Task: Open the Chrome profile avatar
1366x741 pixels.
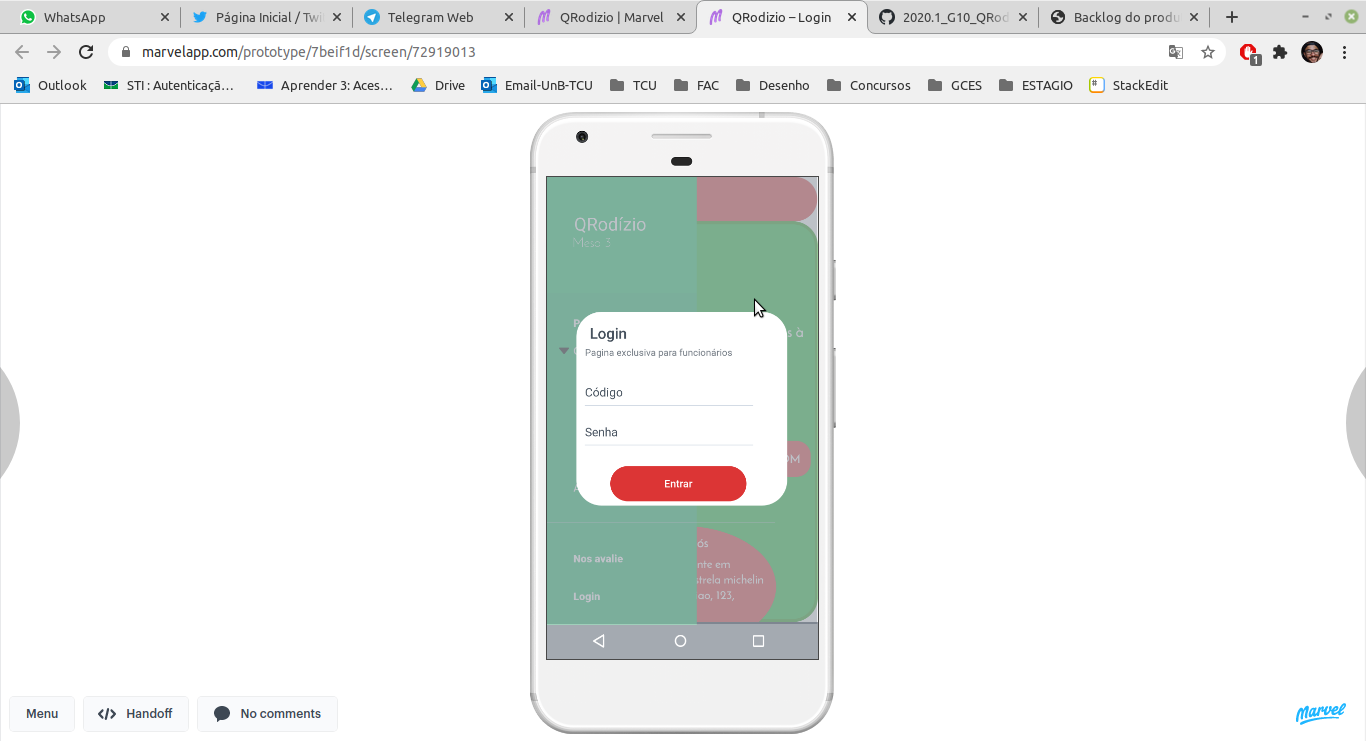Action: (1312, 52)
